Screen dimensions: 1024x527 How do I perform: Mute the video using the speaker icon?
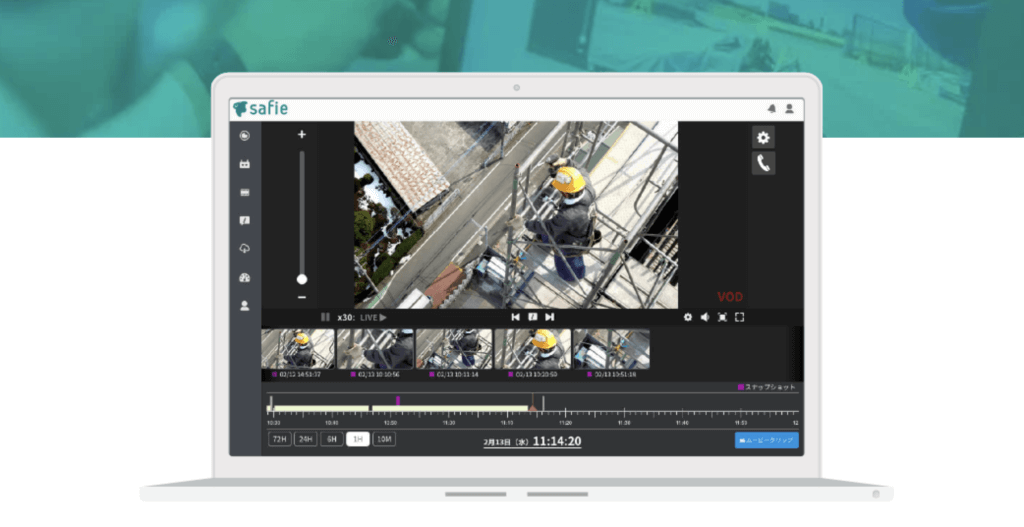(704, 317)
